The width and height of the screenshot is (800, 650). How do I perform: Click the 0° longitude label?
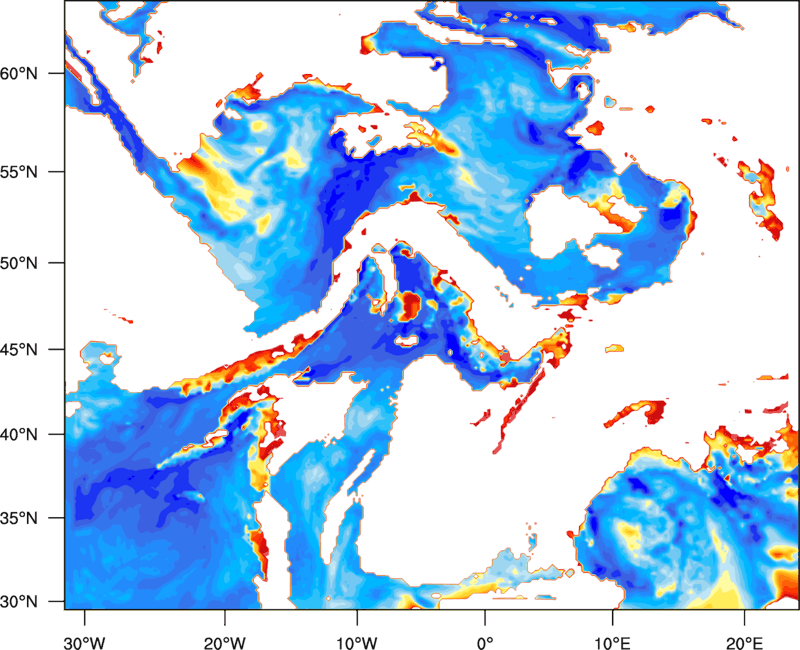[485, 643]
